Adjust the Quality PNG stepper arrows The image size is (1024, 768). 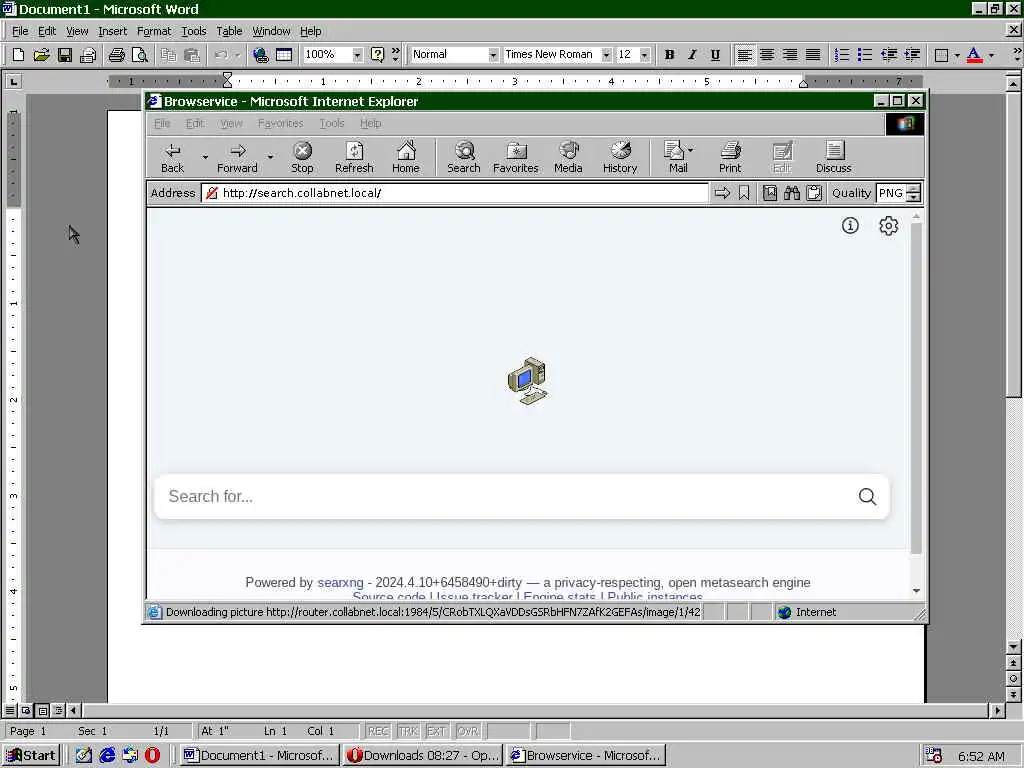coord(914,193)
